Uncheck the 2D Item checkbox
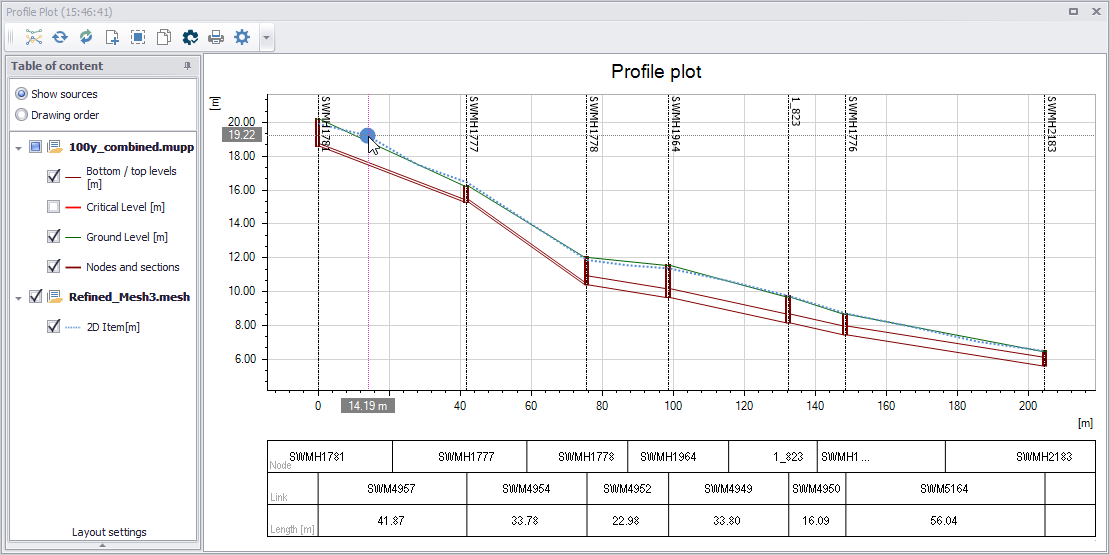This screenshot has height=555, width=1110. click(x=53, y=327)
